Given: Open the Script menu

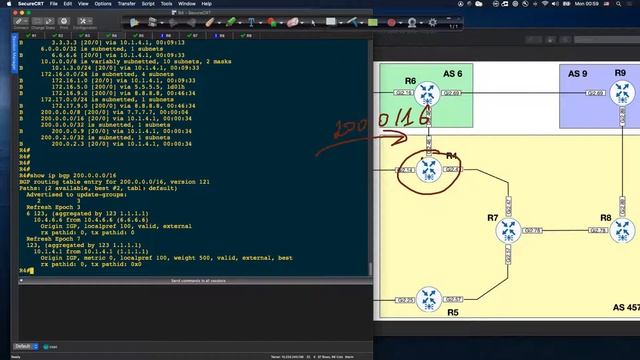Looking at the screenshot, I should point(148,4).
